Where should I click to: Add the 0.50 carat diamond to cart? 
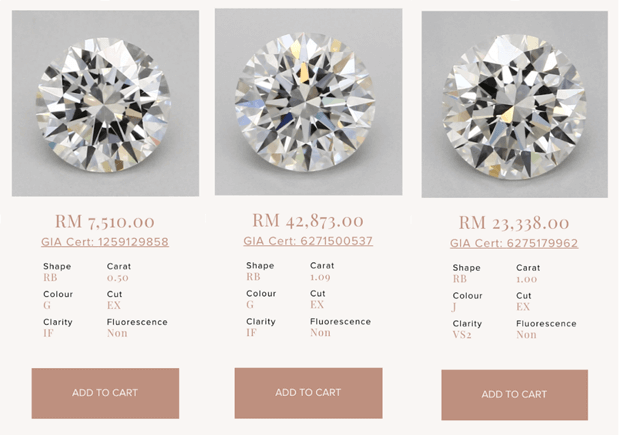point(105,393)
